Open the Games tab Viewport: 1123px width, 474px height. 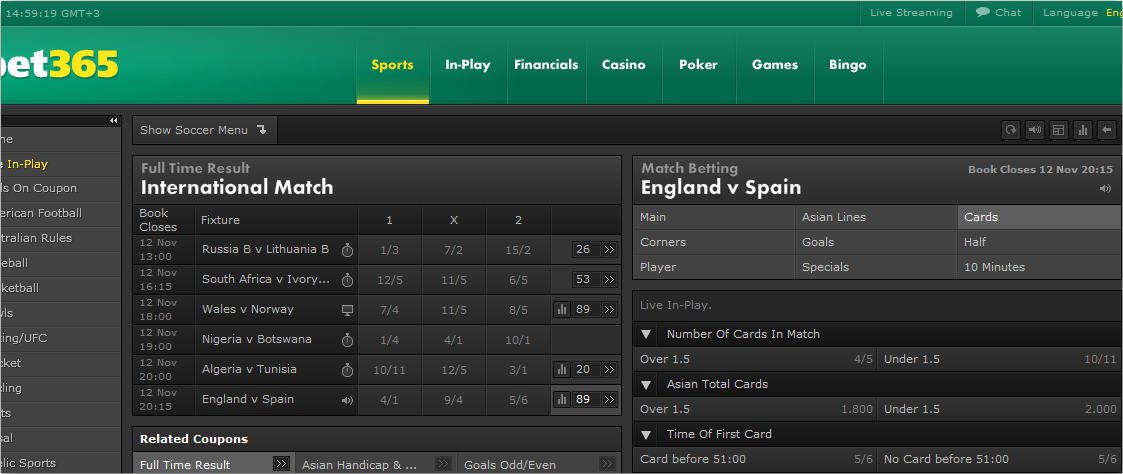point(775,65)
